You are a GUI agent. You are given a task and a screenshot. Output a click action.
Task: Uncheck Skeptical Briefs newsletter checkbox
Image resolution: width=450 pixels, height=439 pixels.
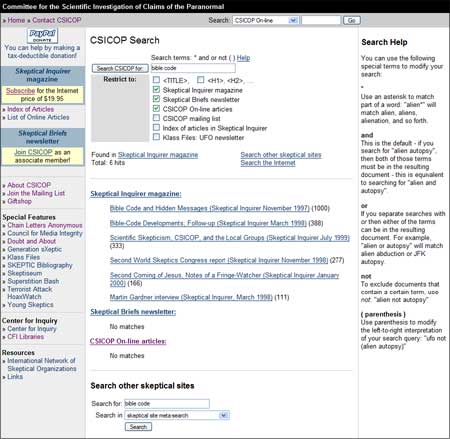coord(156,99)
